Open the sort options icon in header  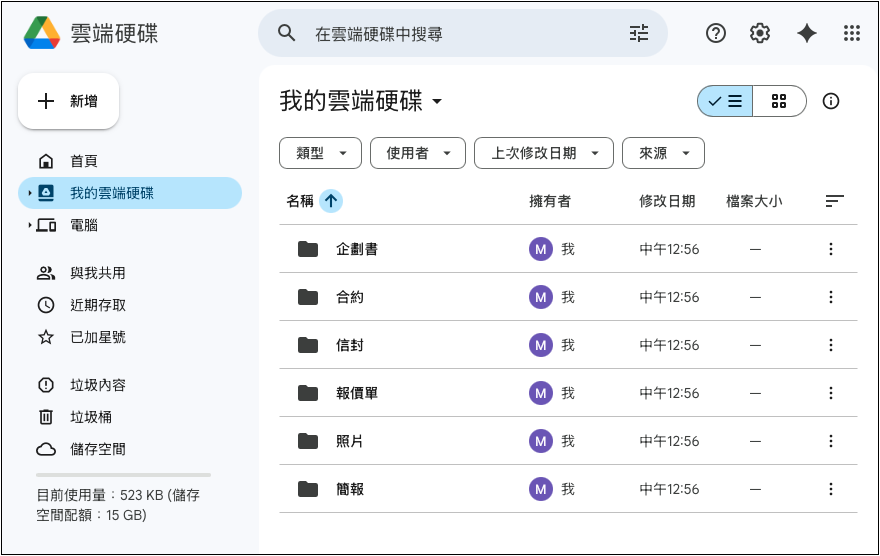(834, 201)
